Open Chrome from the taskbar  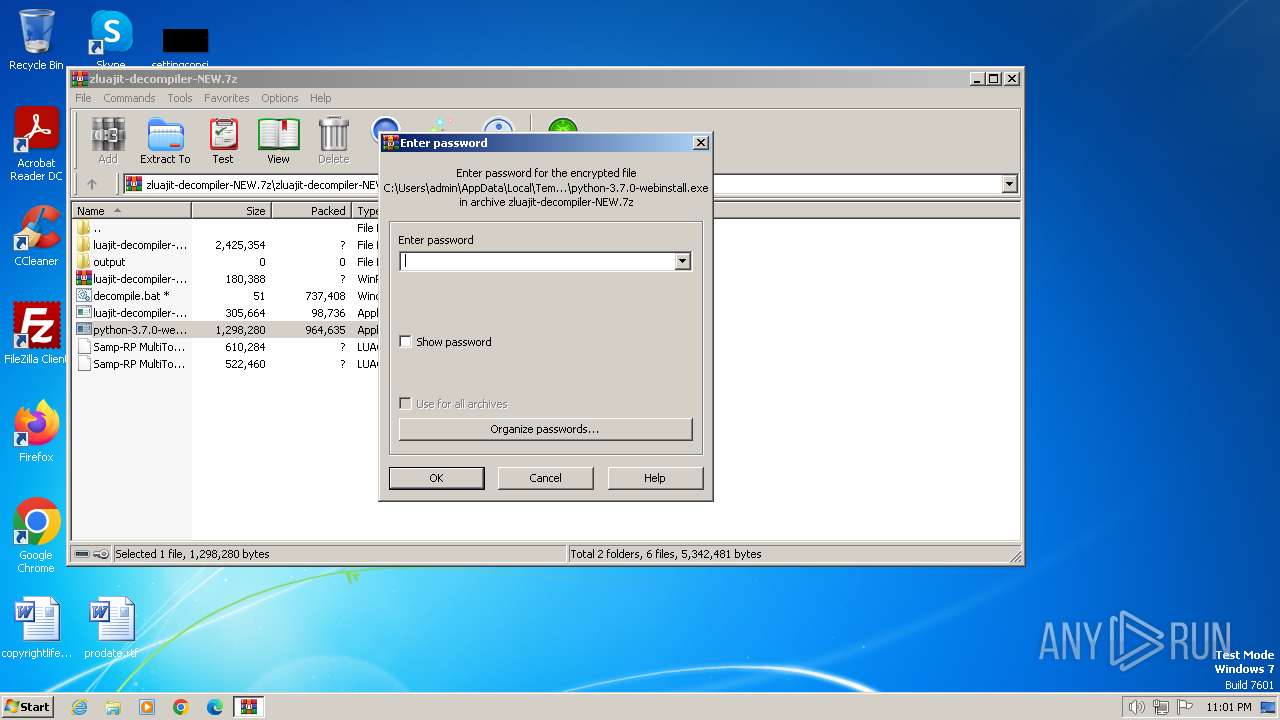(181, 707)
